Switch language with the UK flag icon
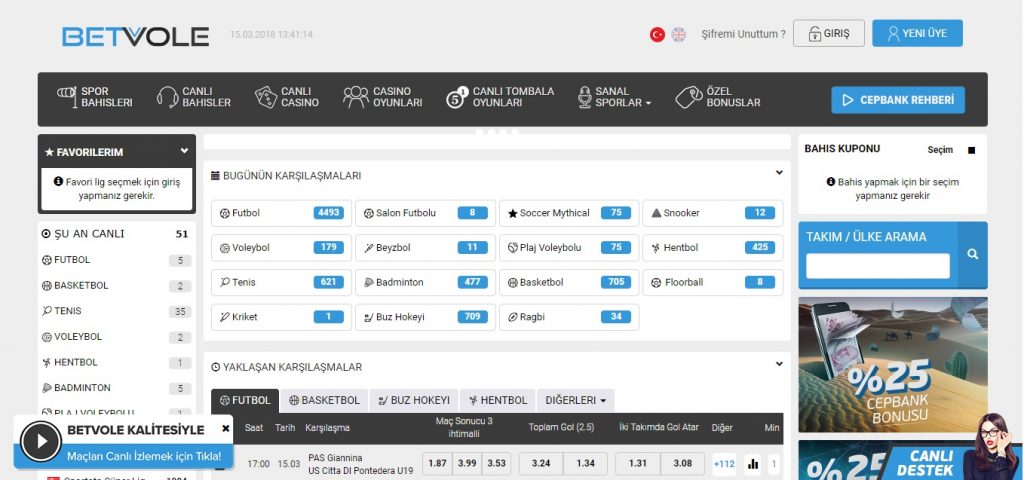 tap(679, 34)
